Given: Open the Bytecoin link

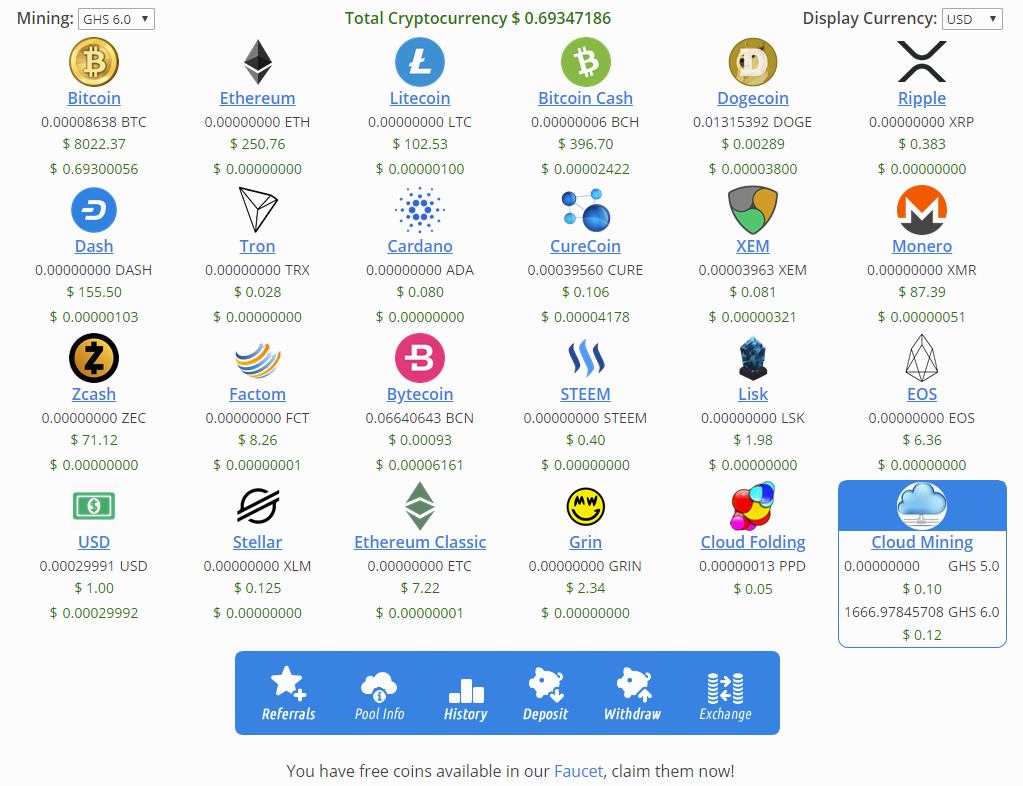Looking at the screenshot, I should coord(420,395).
